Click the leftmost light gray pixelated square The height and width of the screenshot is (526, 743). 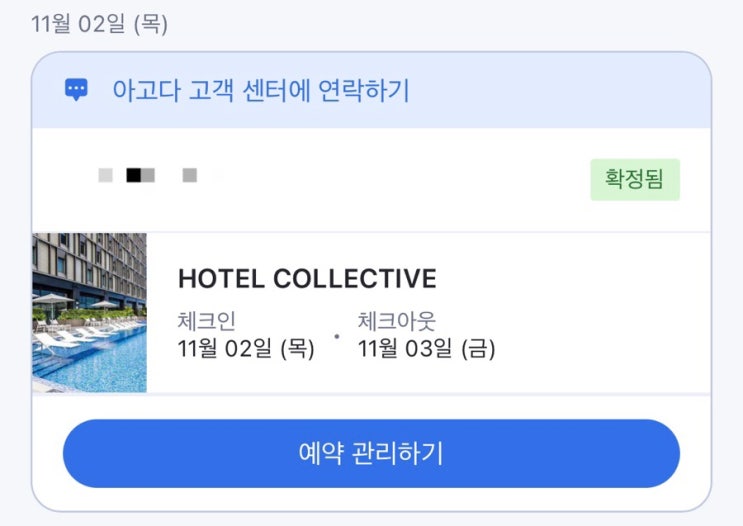coord(105,176)
